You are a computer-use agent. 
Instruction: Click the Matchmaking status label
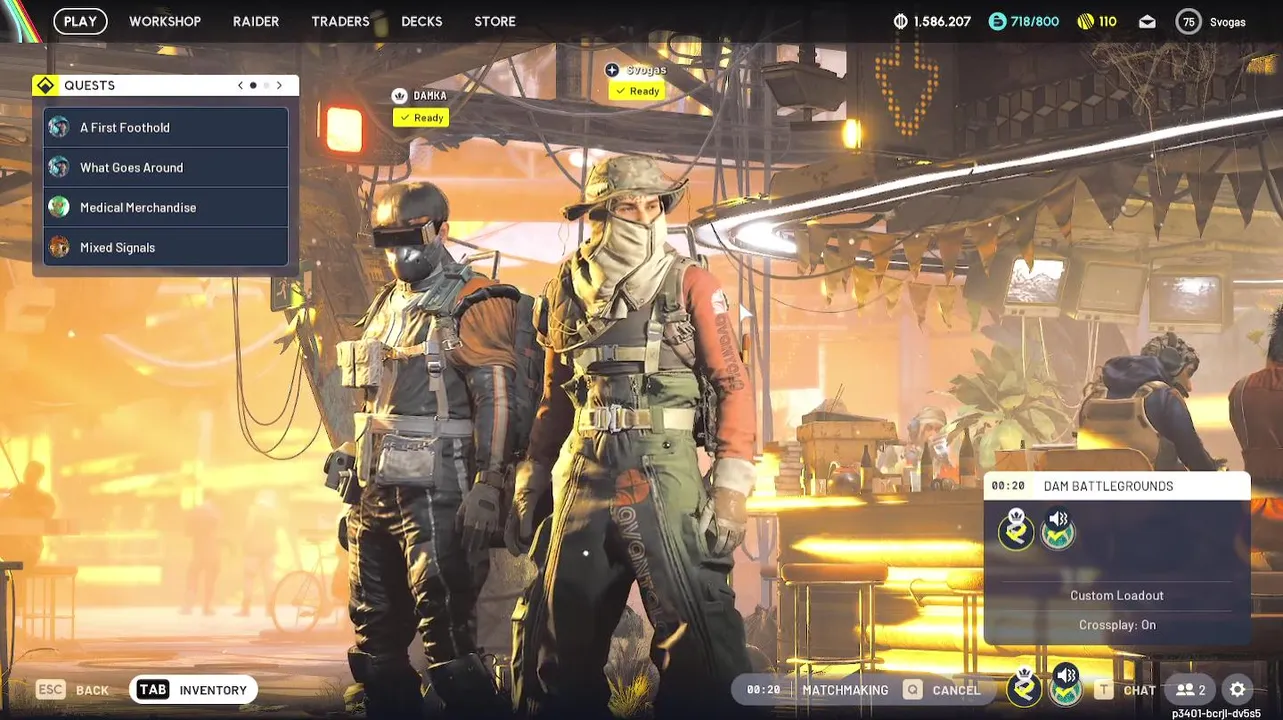pyautogui.click(x=845, y=690)
